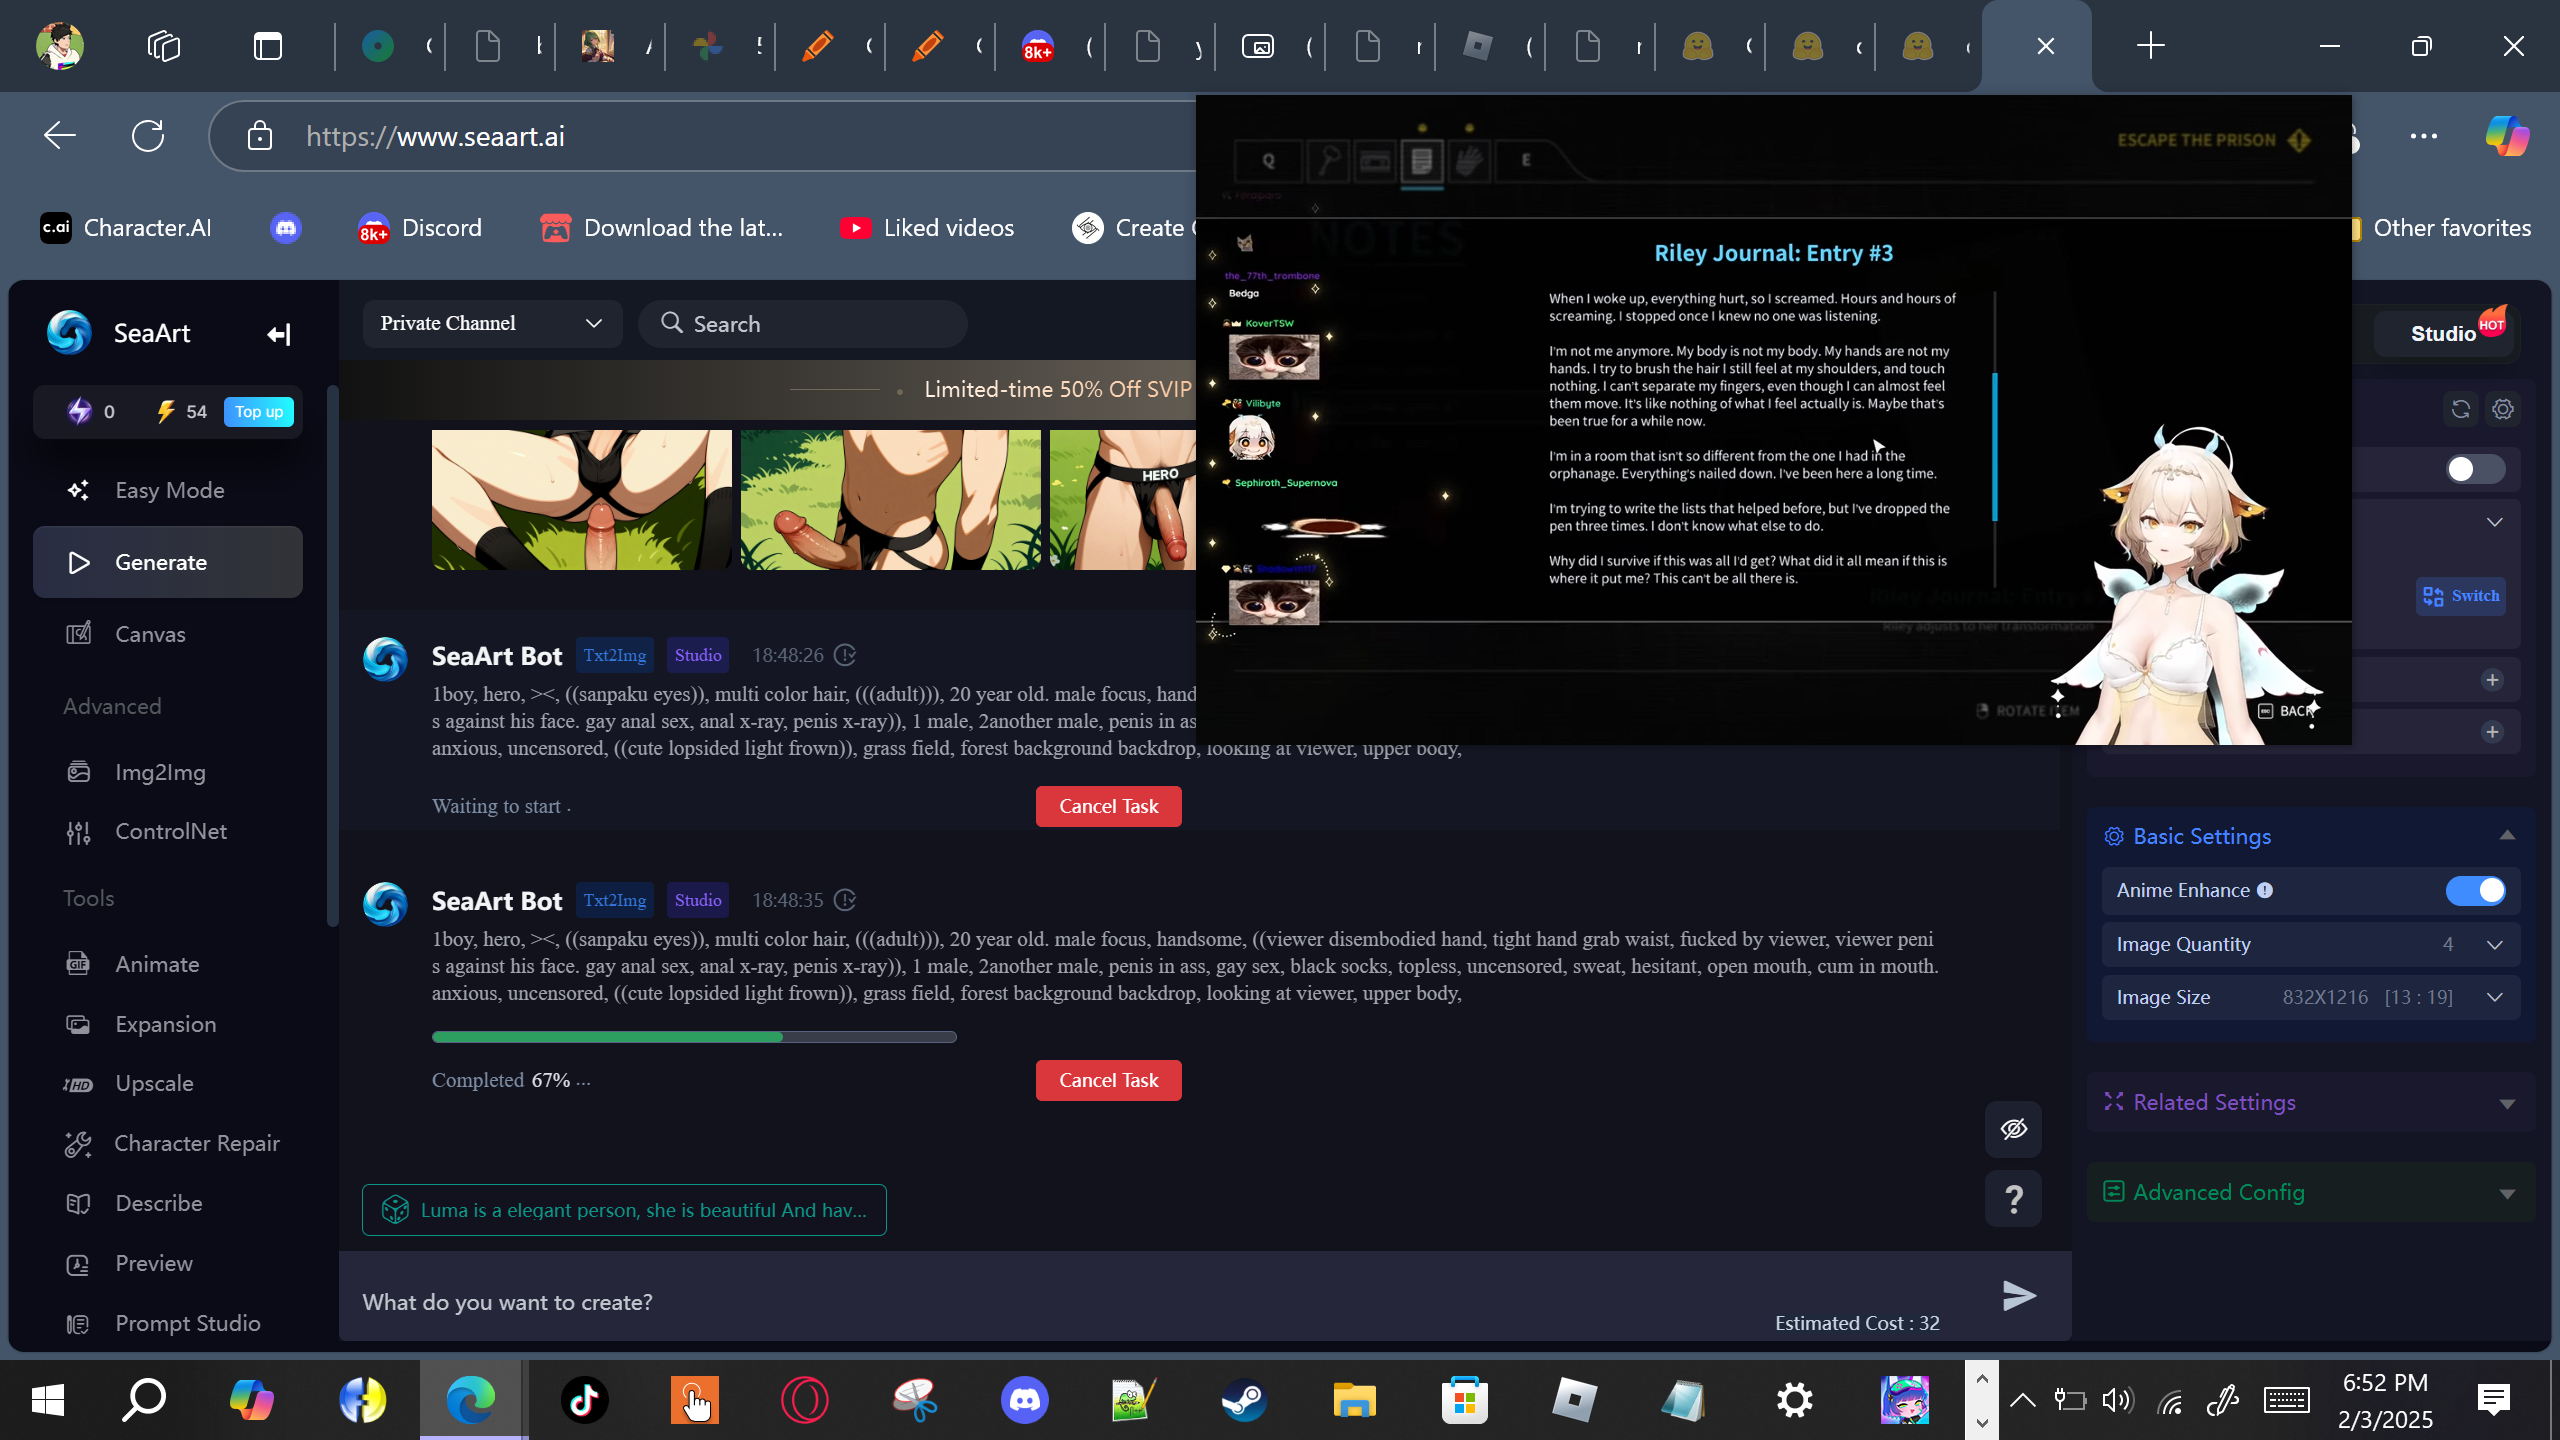Click the SeaArt logo
The height and width of the screenshot is (1440, 2560).
69,333
